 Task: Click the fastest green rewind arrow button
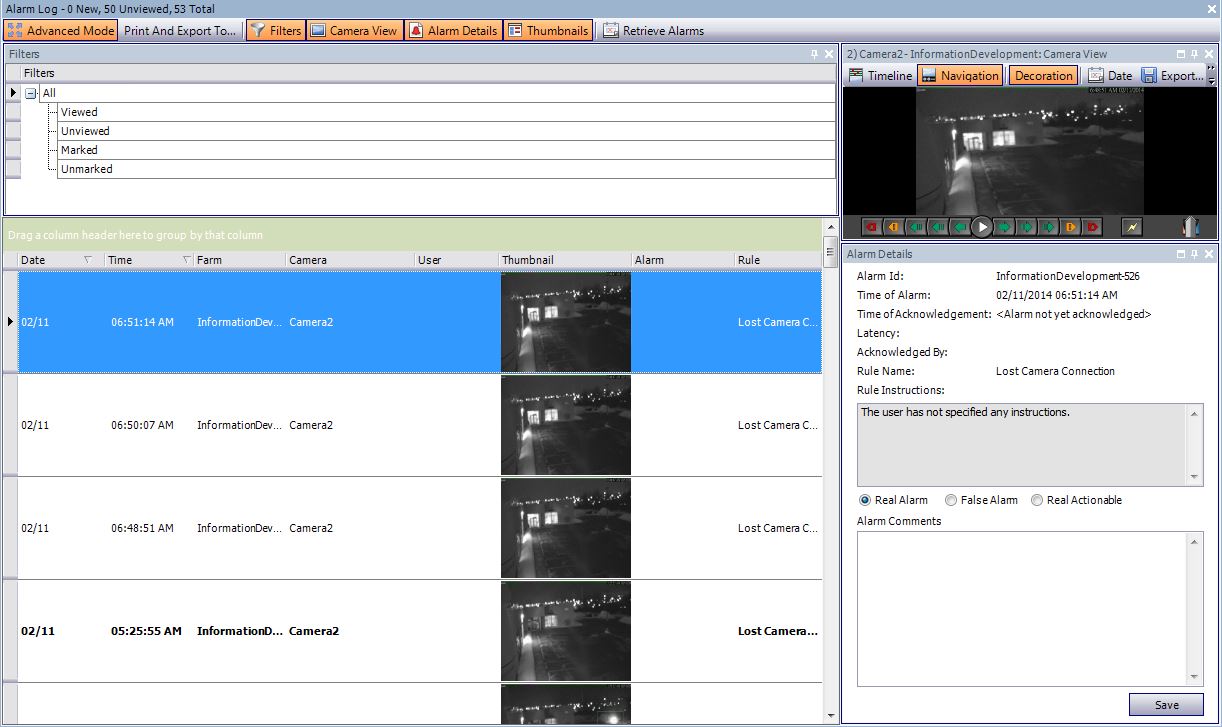(x=915, y=227)
